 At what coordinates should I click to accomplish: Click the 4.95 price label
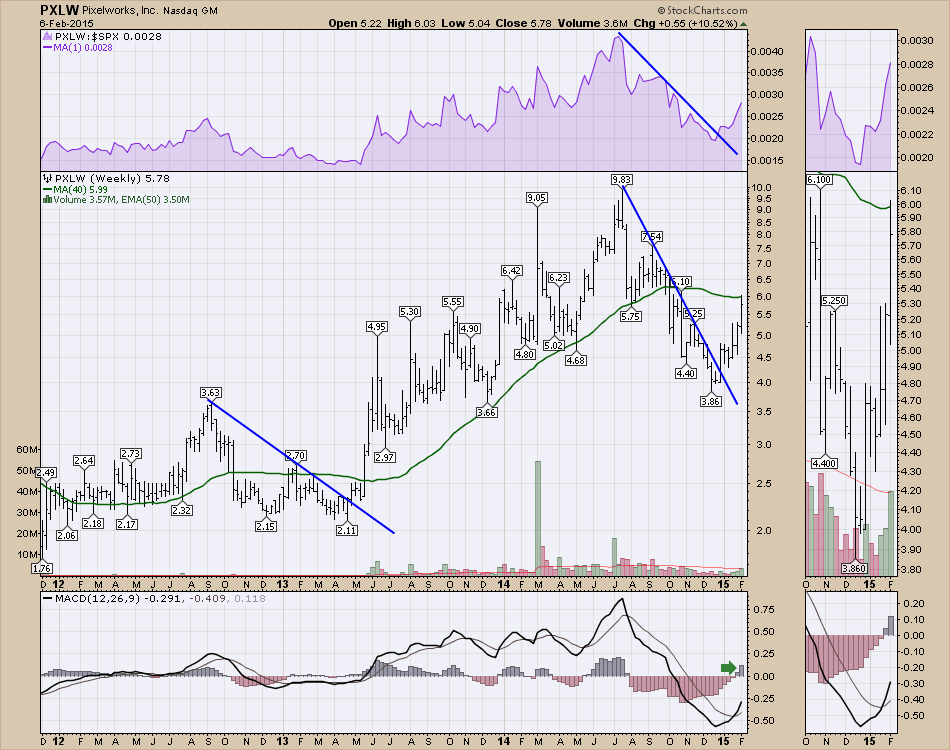(376, 326)
